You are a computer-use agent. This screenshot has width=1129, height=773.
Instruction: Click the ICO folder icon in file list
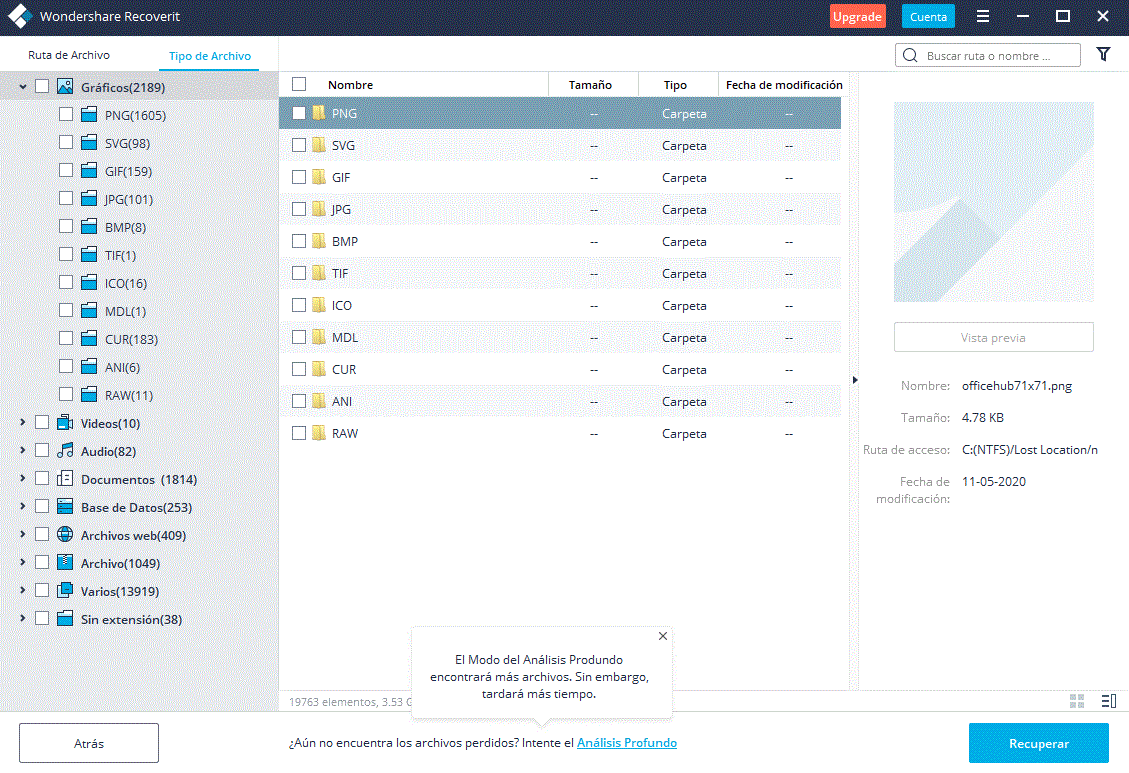click(319, 305)
